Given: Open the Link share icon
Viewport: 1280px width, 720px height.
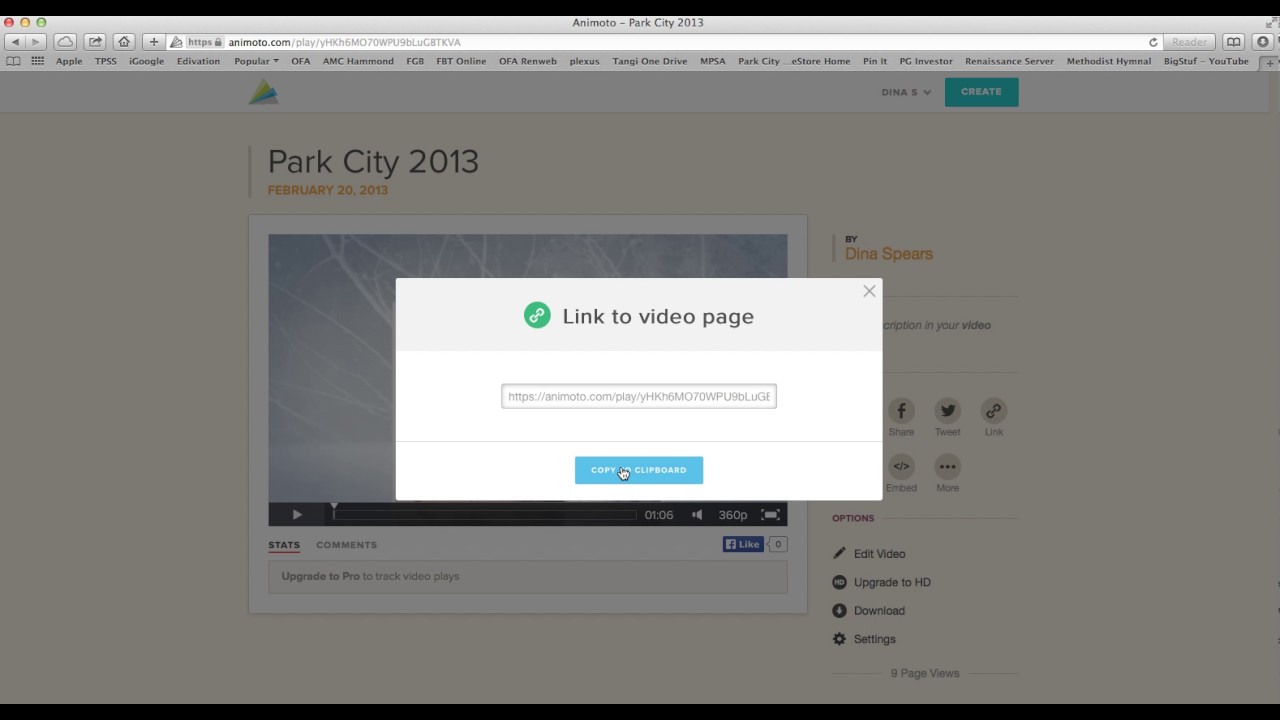Looking at the screenshot, I should 993,411.
